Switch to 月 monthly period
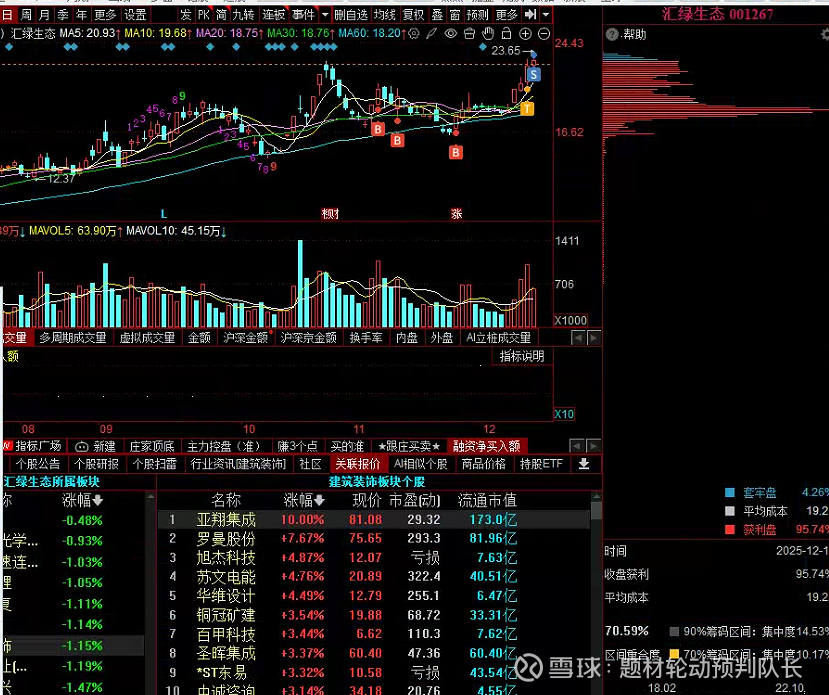This screenshot has width=829, height=695. point(44,15)
